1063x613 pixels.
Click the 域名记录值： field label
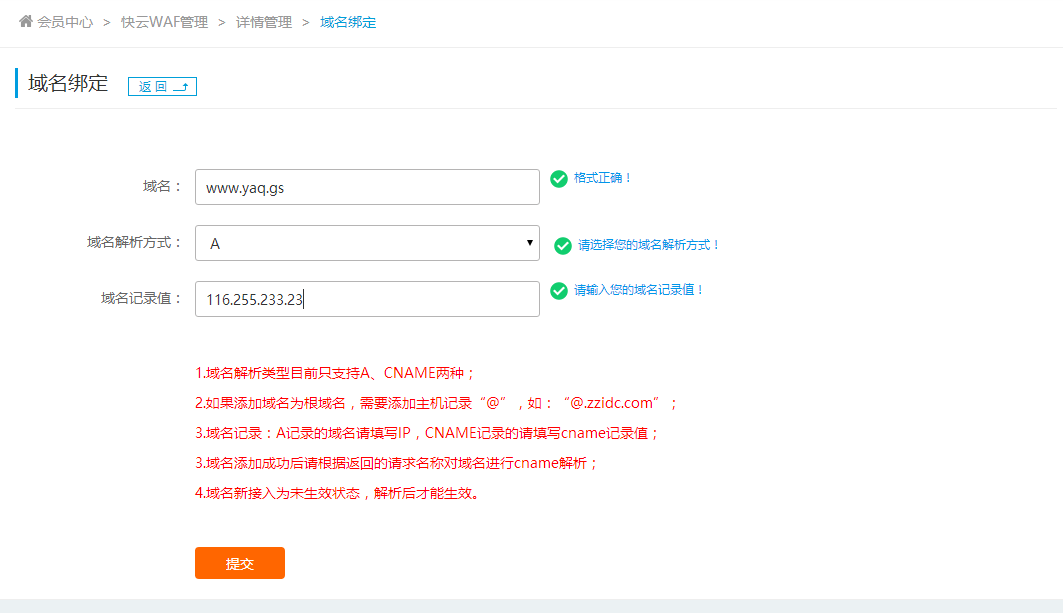coord(142,298)
